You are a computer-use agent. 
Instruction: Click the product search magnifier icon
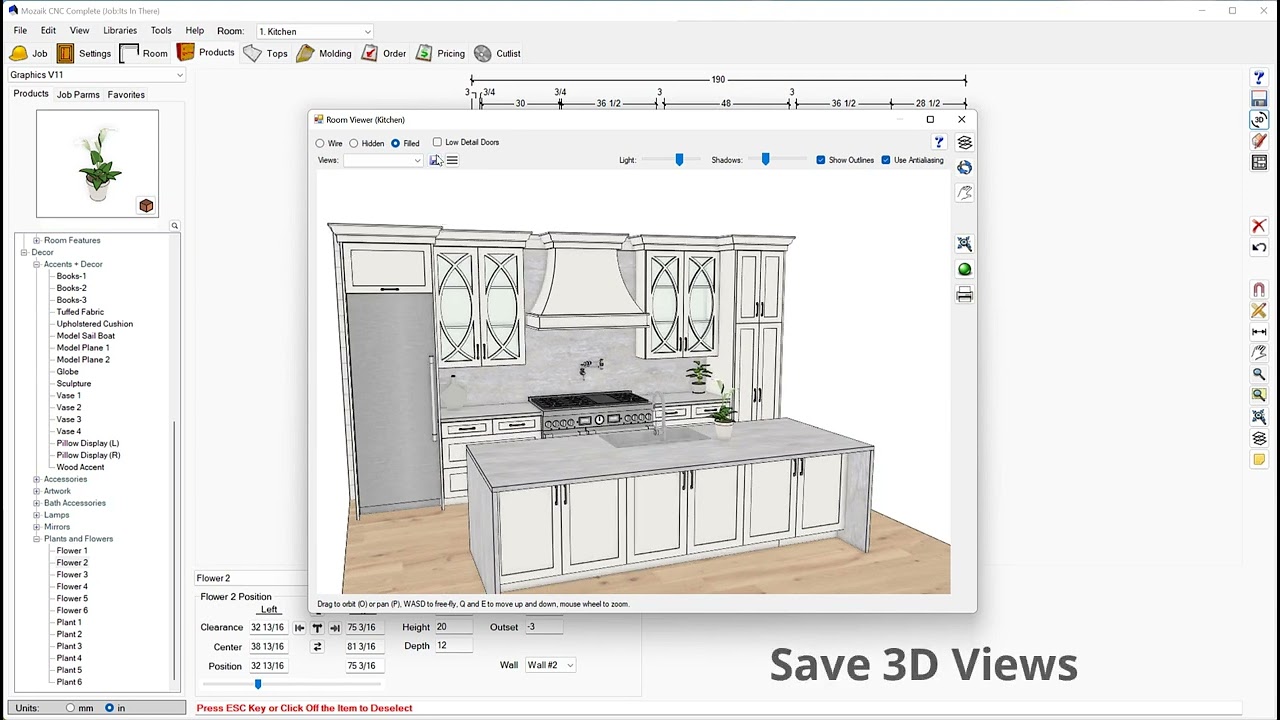click(174, 226)
